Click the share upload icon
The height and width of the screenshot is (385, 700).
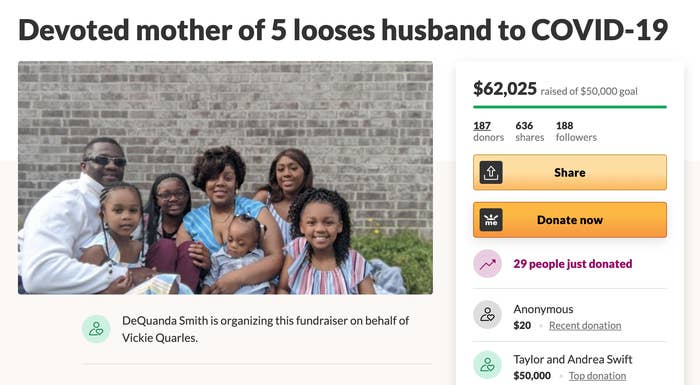[x=491, y=172]
